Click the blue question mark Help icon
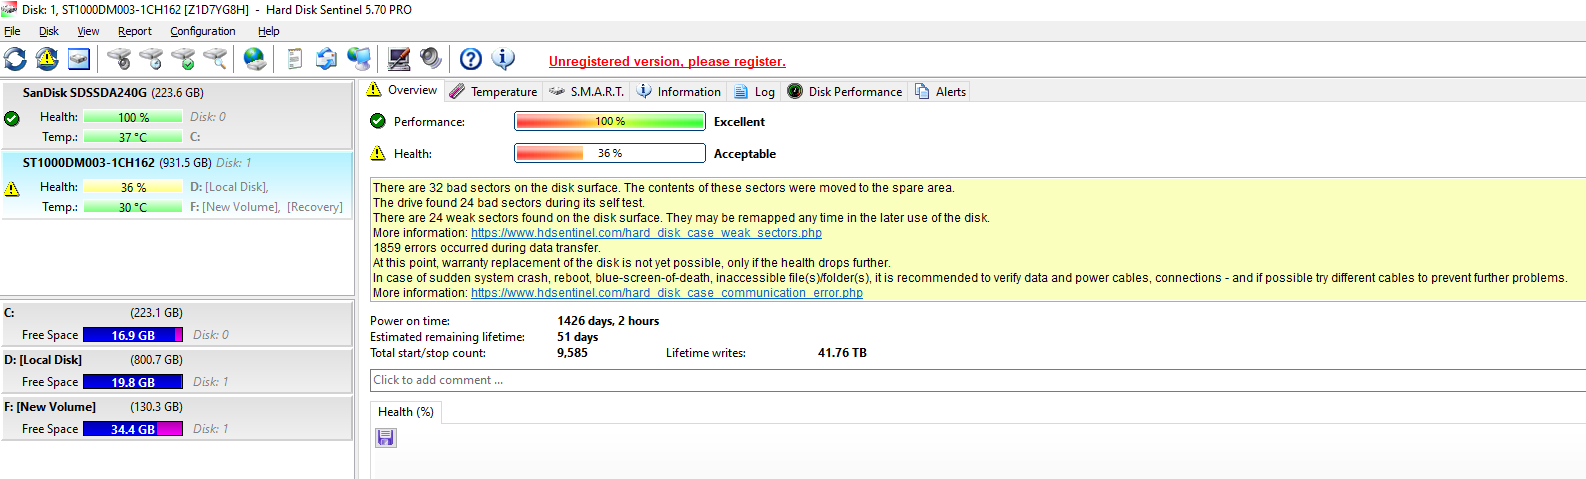Image resolution: width=1586 pixels, height=479 pixels. tap(471, 59)
